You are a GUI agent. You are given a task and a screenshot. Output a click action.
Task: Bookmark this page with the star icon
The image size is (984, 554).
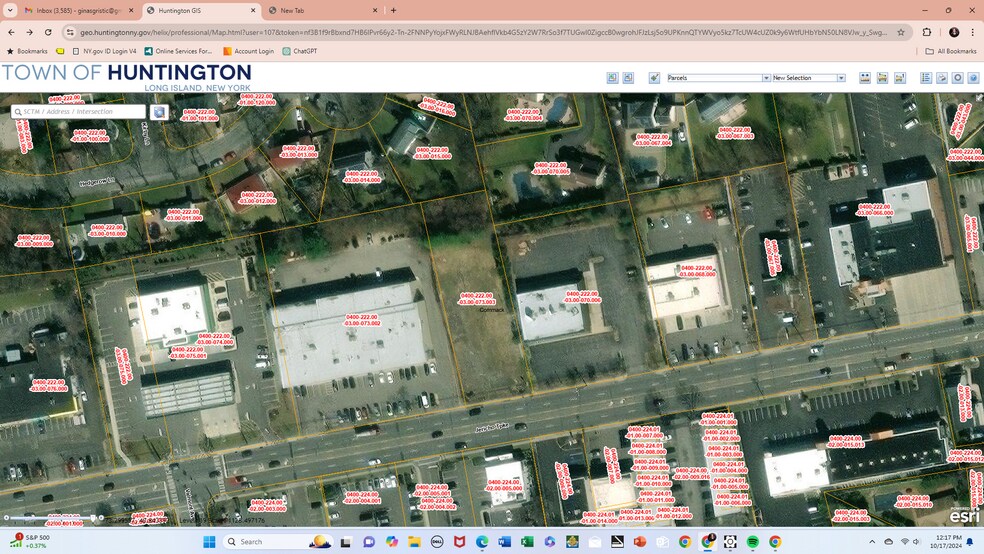(x=900, y=32)
